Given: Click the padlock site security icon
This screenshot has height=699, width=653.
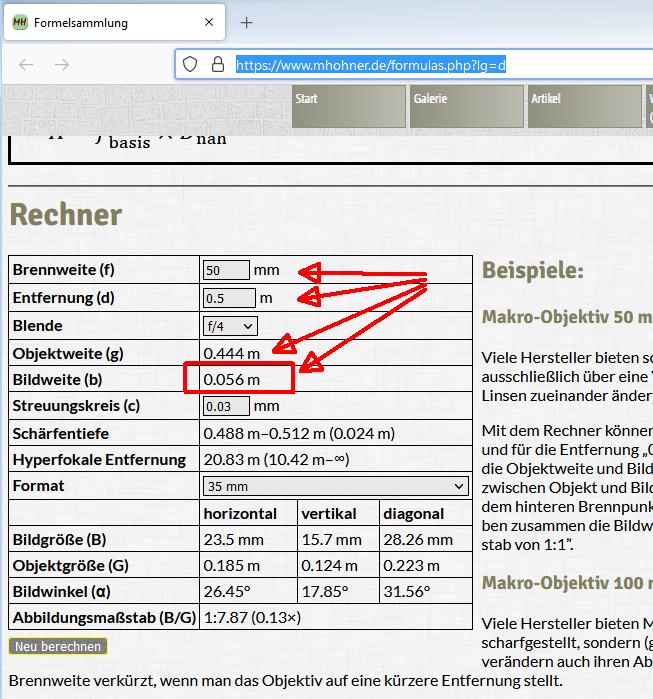Looking at the screenshot, I should pos(217,64).
